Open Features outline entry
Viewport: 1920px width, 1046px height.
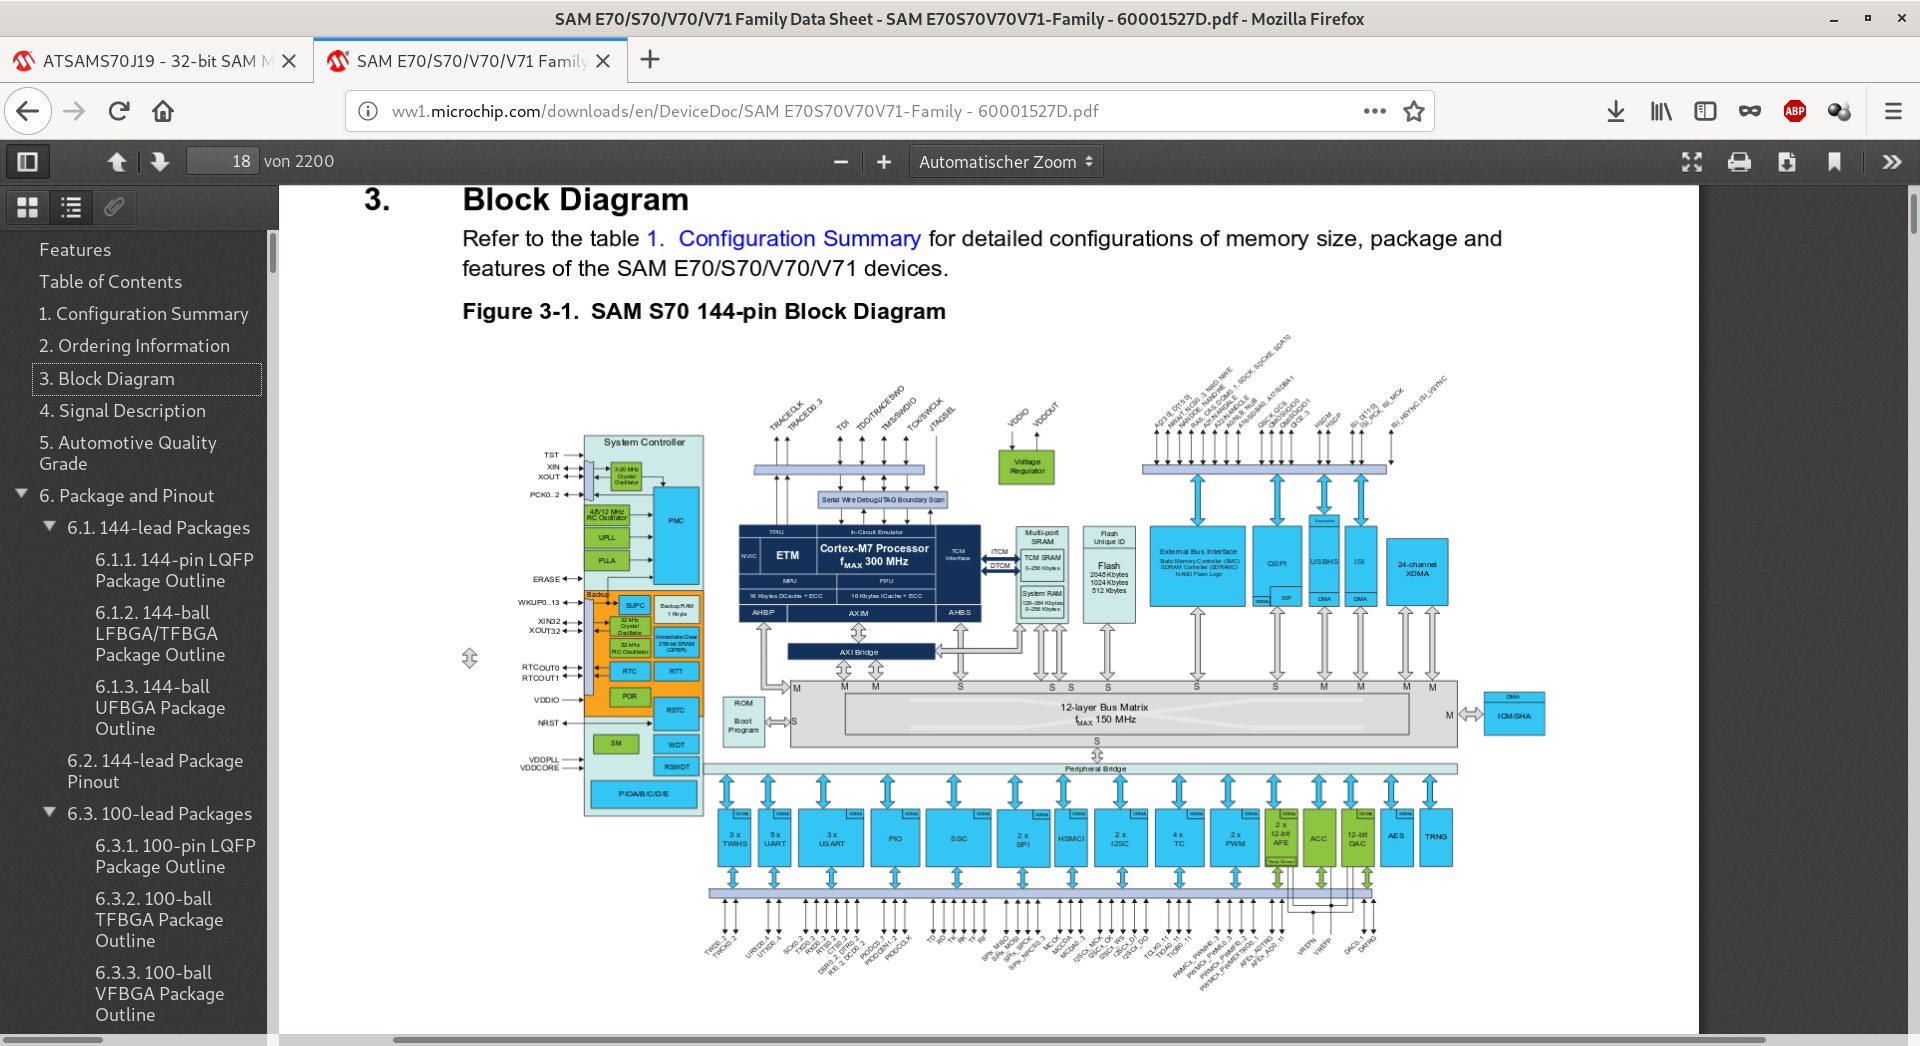click(x=75, y=250)
